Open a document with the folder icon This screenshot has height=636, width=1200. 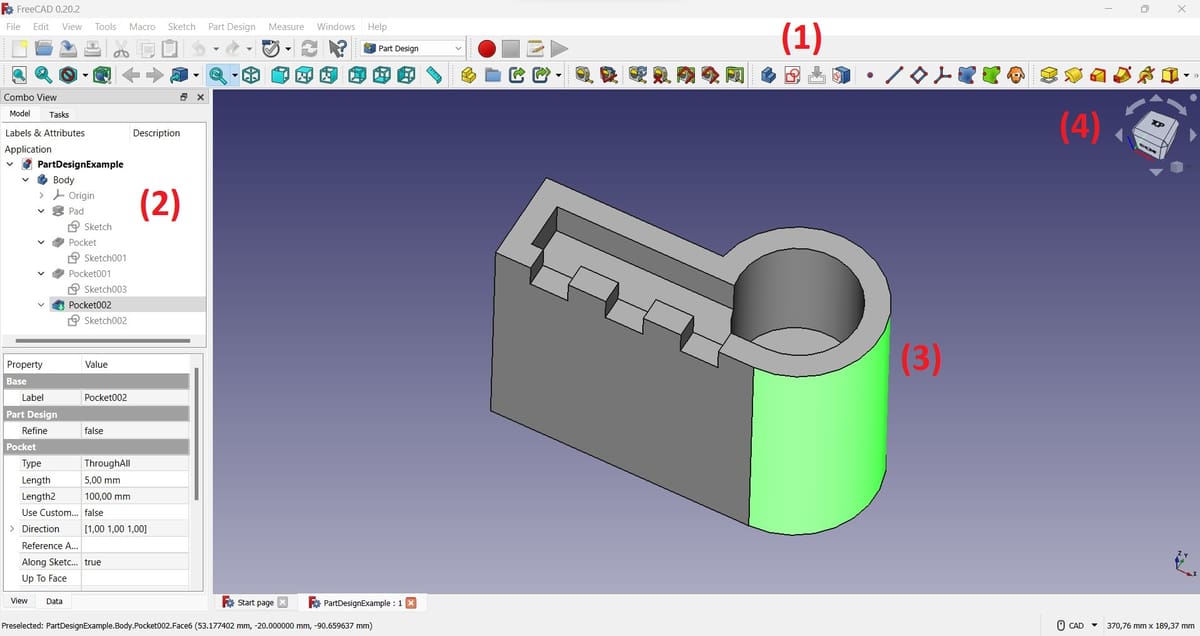pyautogui.click(x=43, y=48)
